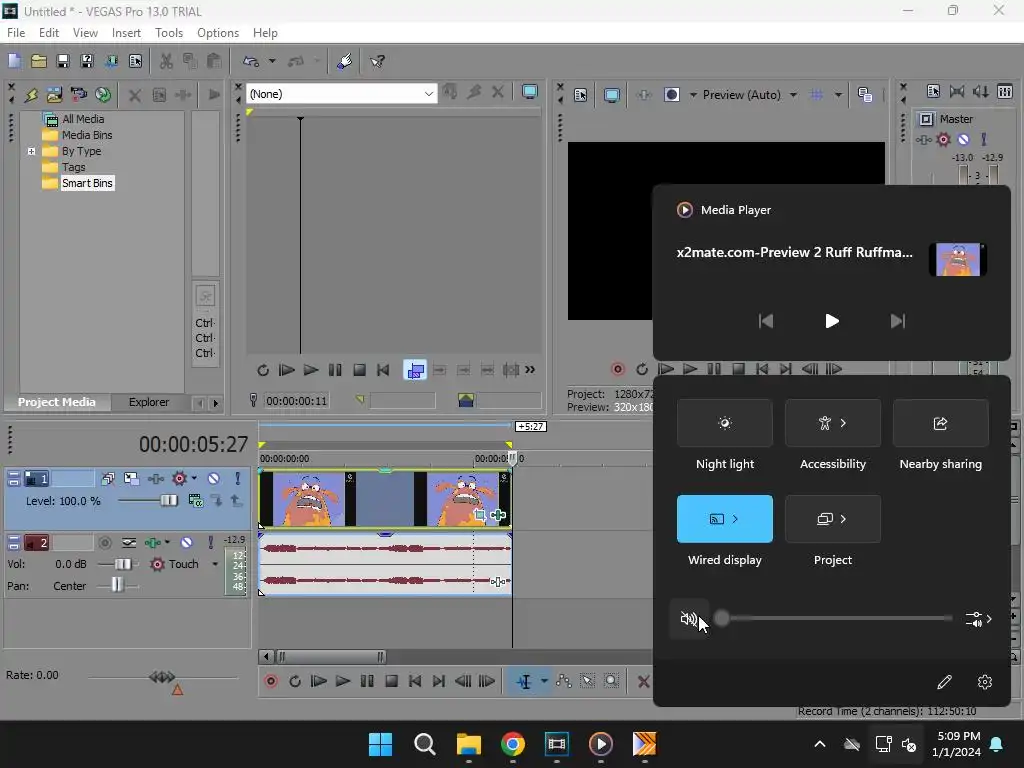The width and height of the screenshot is (1024, 768).
Task: Click the timeline Record button
Action: click(271, 681)
